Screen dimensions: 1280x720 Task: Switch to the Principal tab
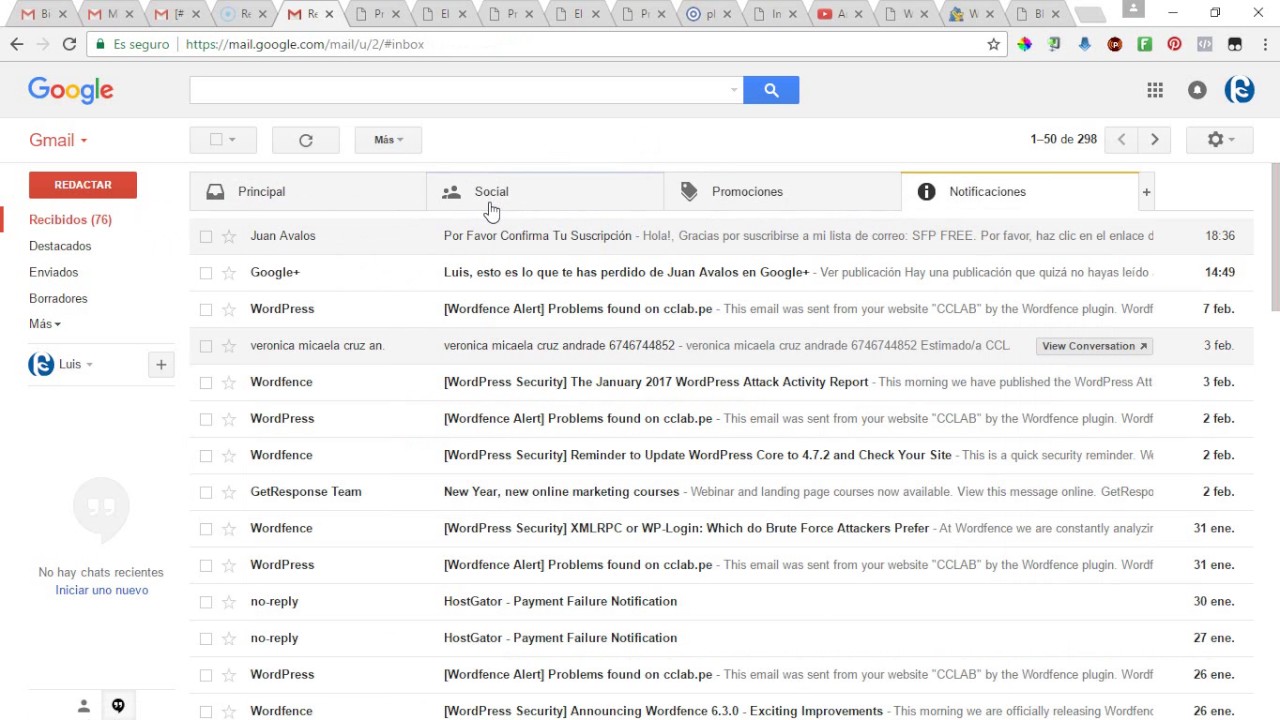pyautogui.click(x=308, y=192)
